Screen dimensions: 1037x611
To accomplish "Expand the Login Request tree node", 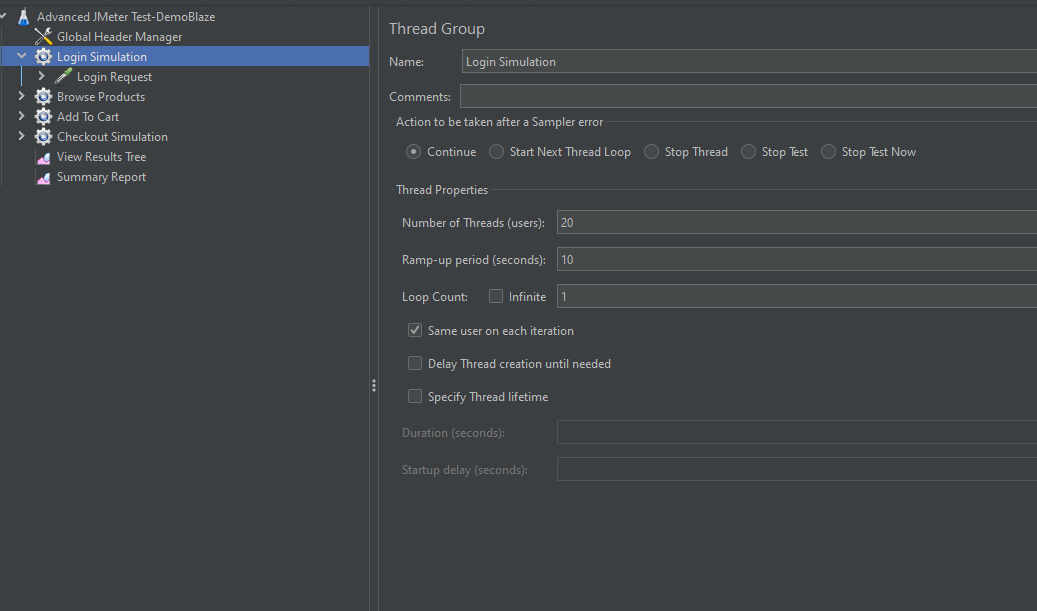I will 41,76.
